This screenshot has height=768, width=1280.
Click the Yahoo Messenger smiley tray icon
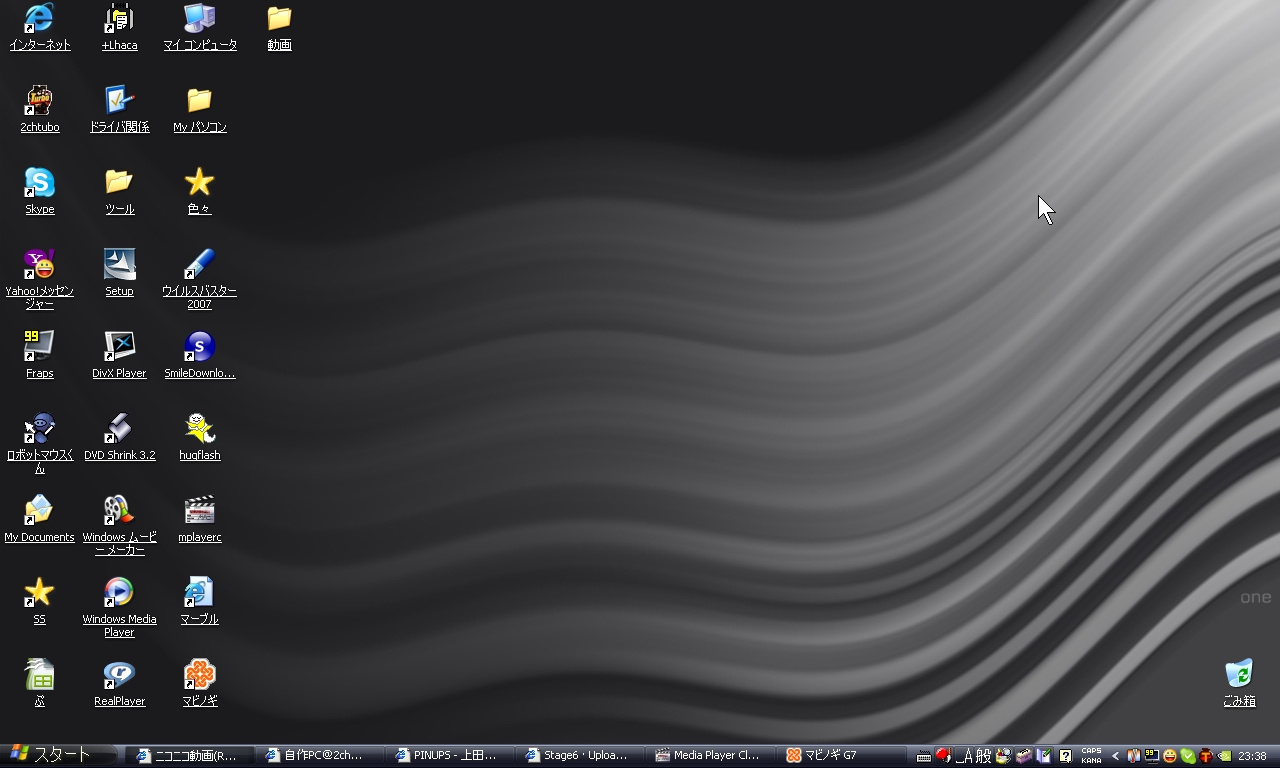tap(1170, 756)
